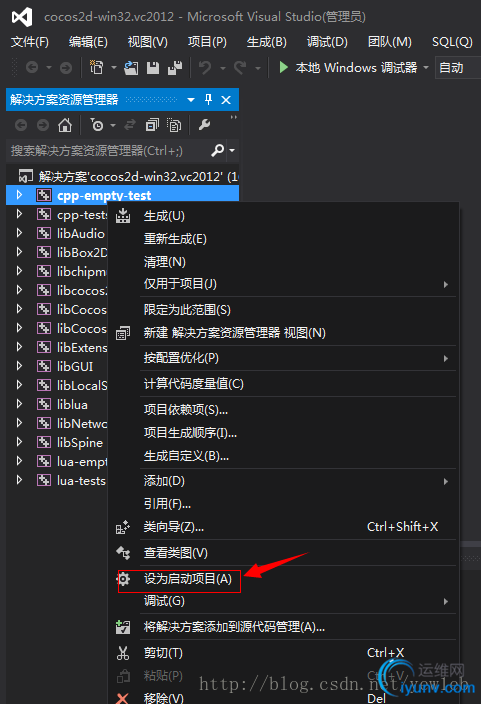Open the 文件(F) menu
This screenshot has width=481, height=704.
tap(30, 42)
